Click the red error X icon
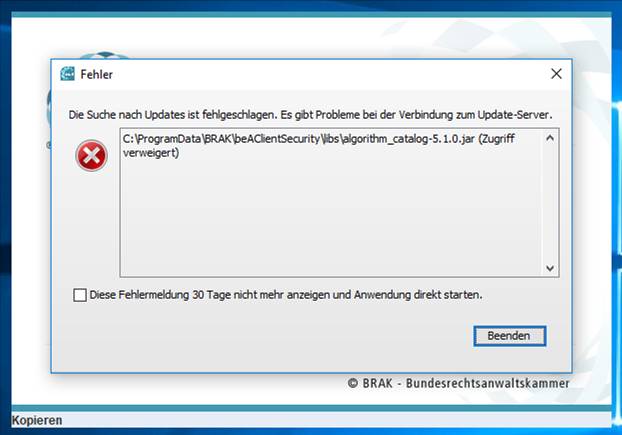Screen dimensions: 622x435 point(91,155)
